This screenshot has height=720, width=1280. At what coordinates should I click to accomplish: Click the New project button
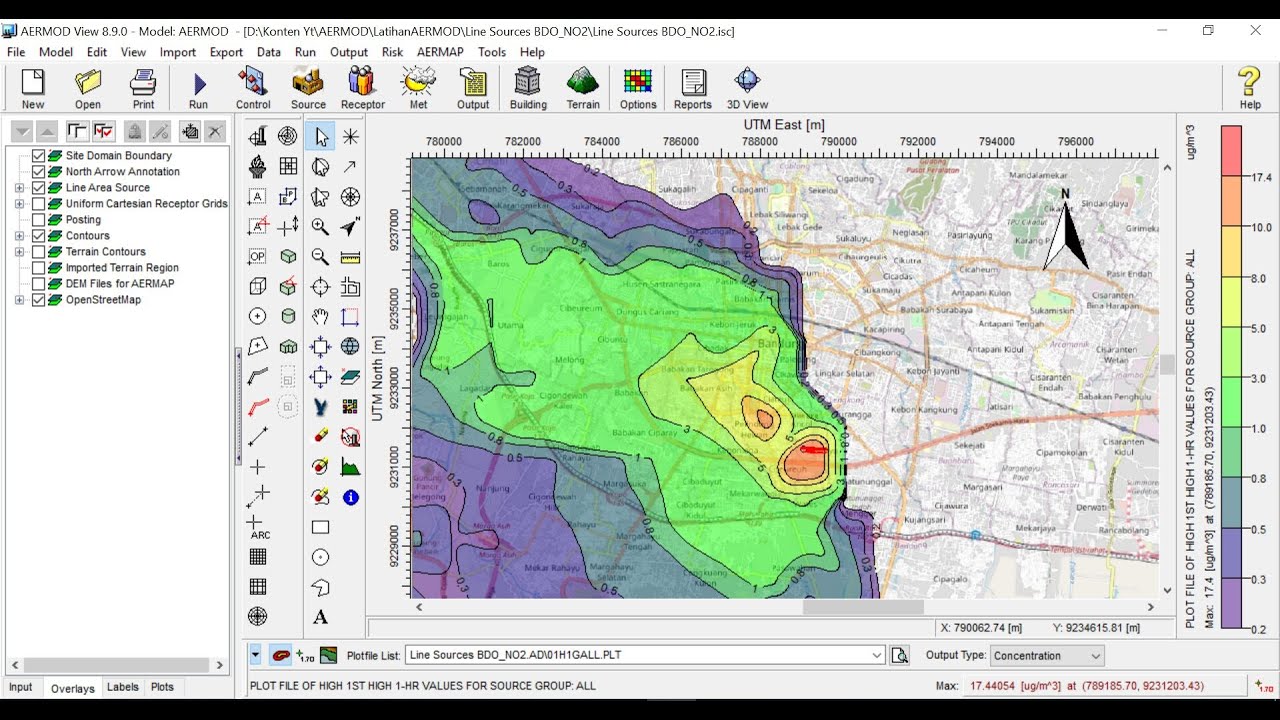click(33, 88)
